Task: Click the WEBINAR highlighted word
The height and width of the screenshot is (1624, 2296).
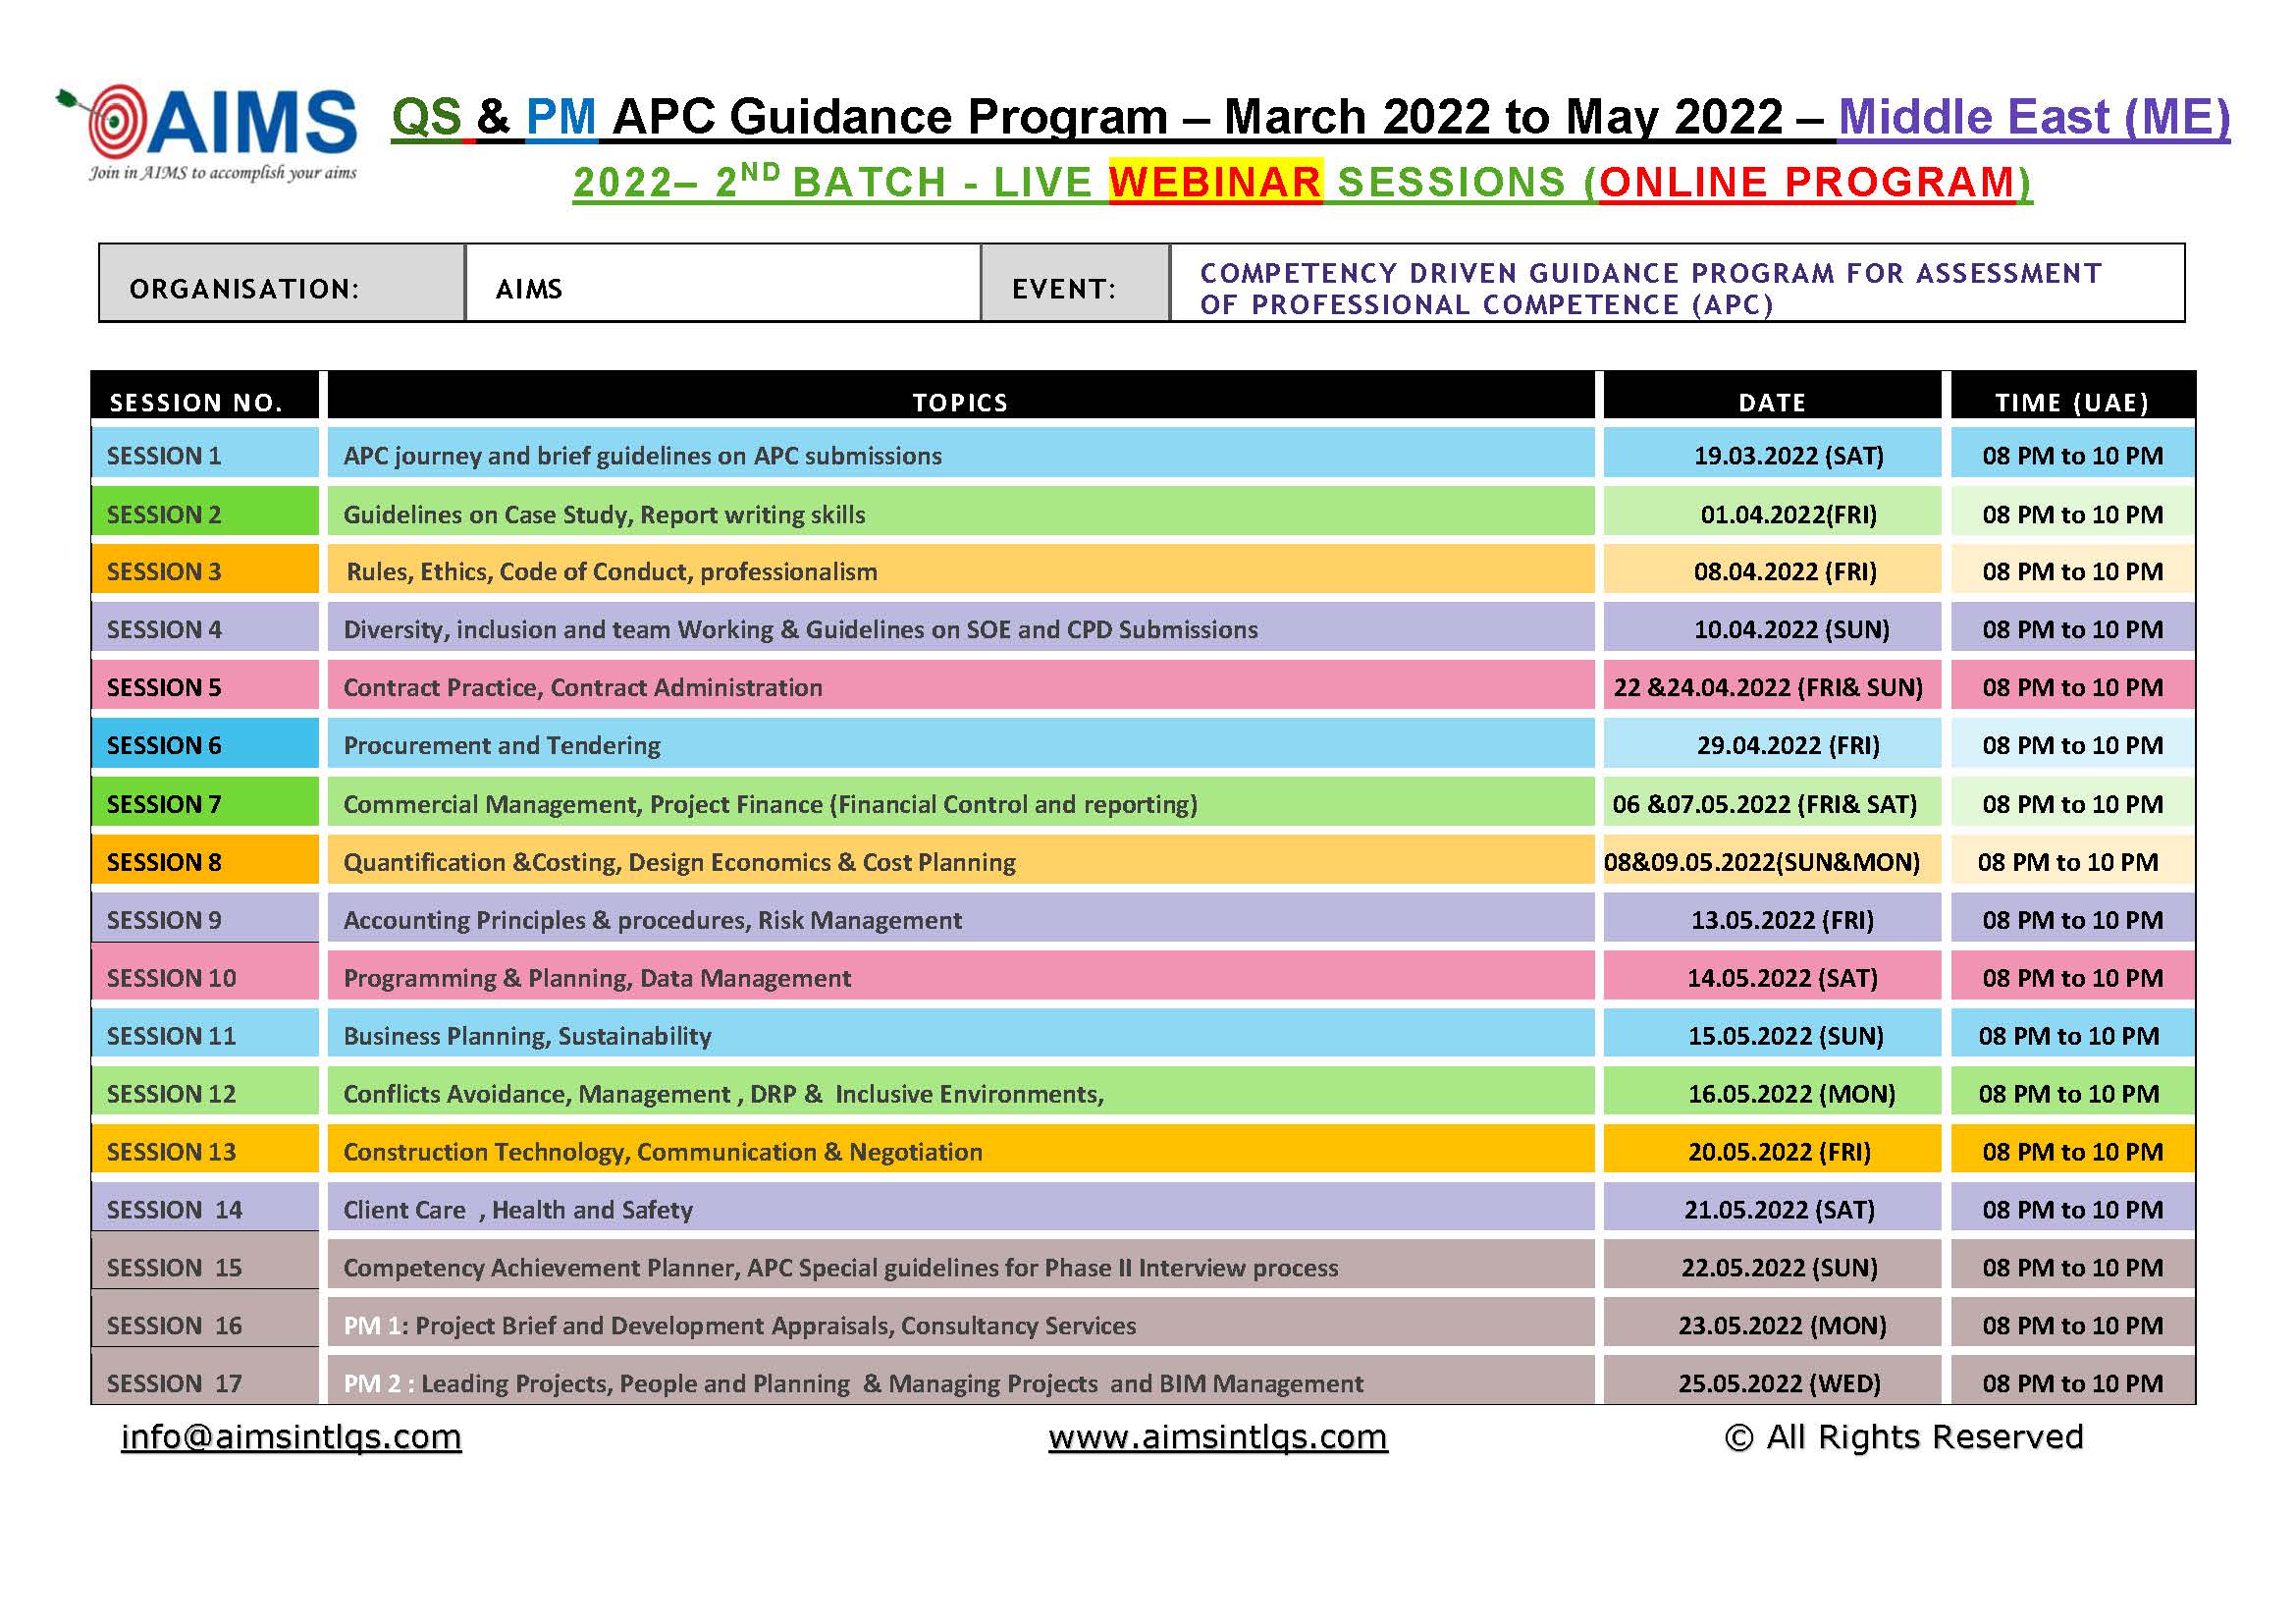Action: tap(1215, 182)
